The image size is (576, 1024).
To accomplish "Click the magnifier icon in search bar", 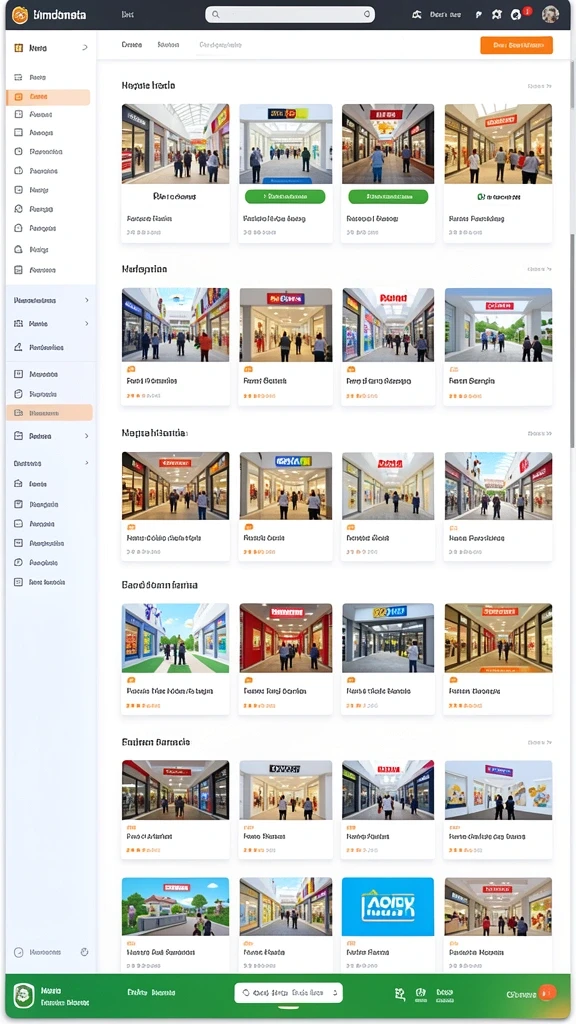I will (x=216, y=14).
